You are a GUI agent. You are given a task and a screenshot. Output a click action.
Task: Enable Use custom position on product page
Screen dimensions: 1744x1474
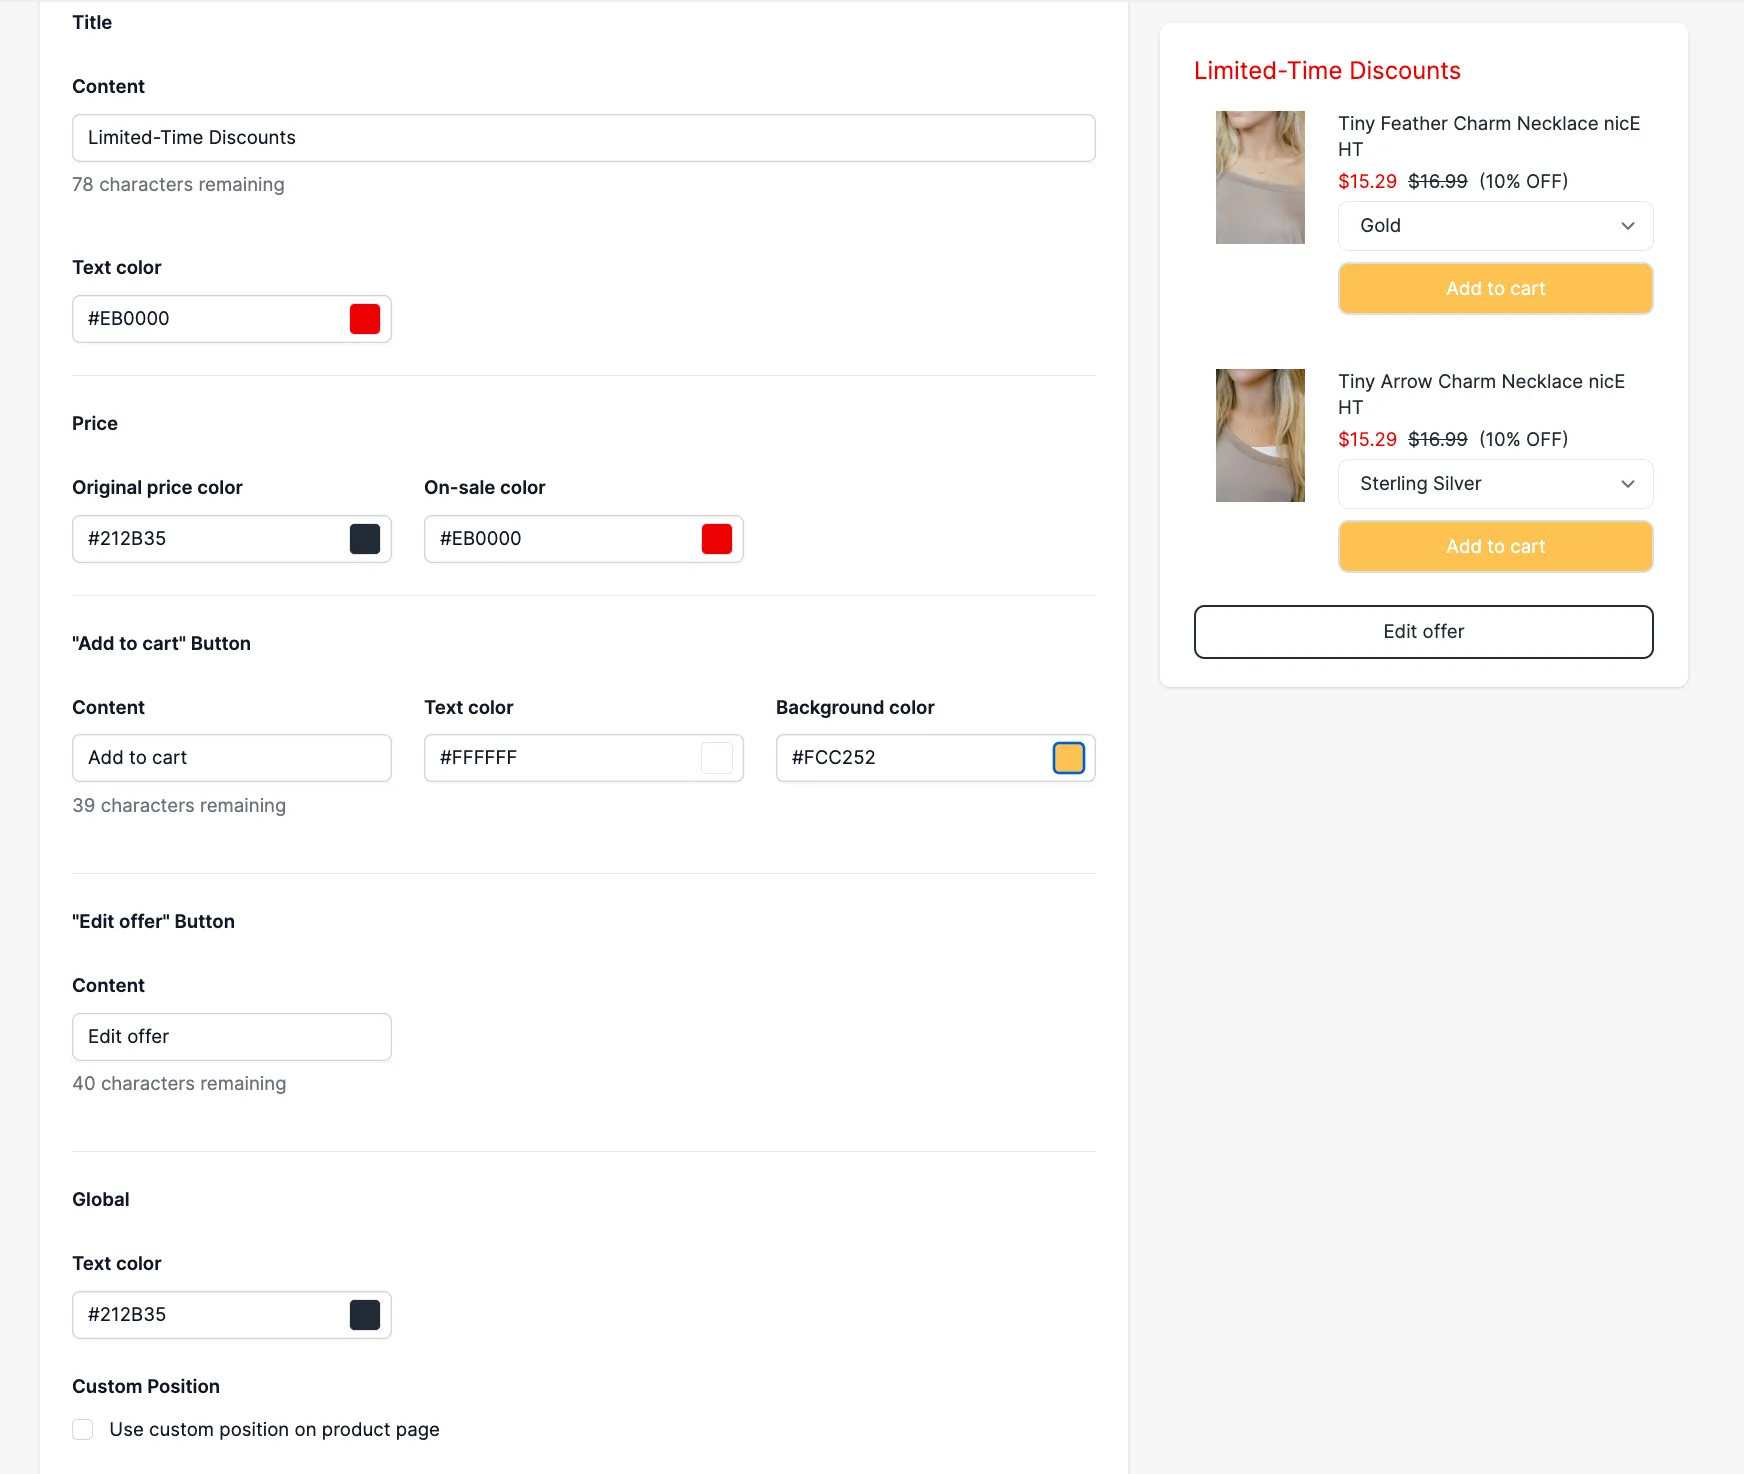(x=83, y=1429)
